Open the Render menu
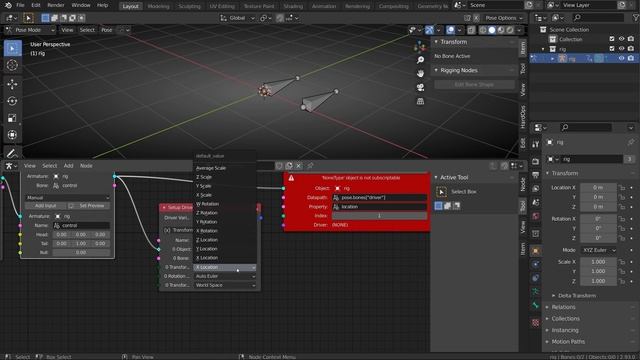Viewport: 640px width, 360px height. (x=56, y=5)
